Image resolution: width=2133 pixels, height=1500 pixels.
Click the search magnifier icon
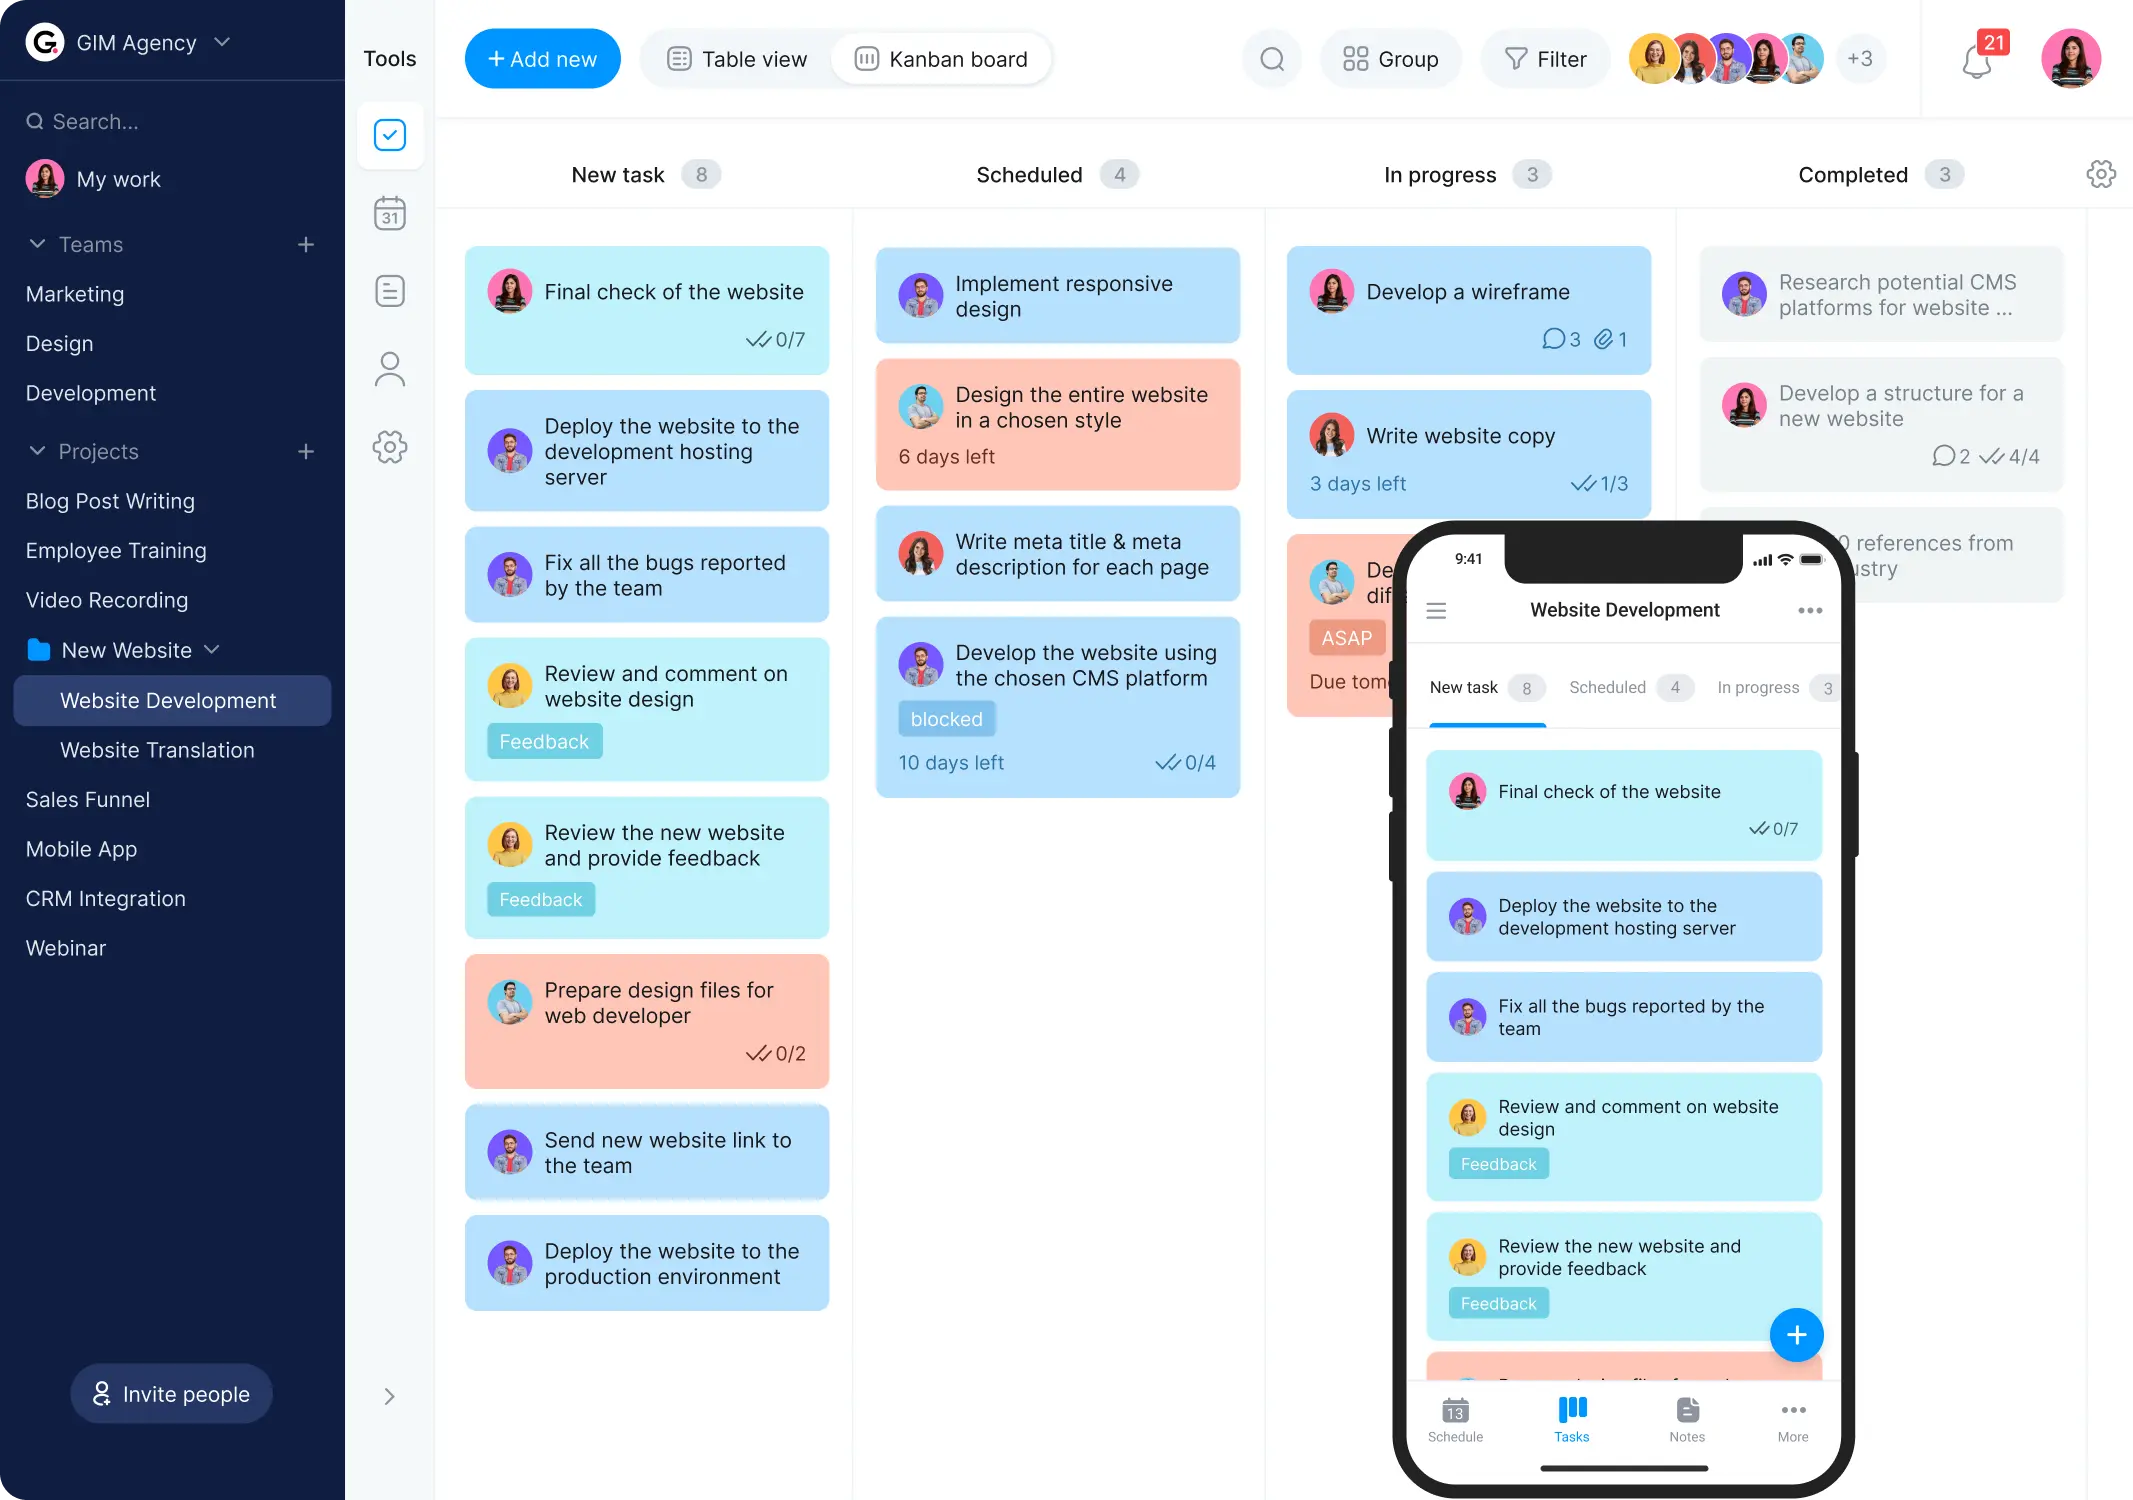pos(1271,58)
